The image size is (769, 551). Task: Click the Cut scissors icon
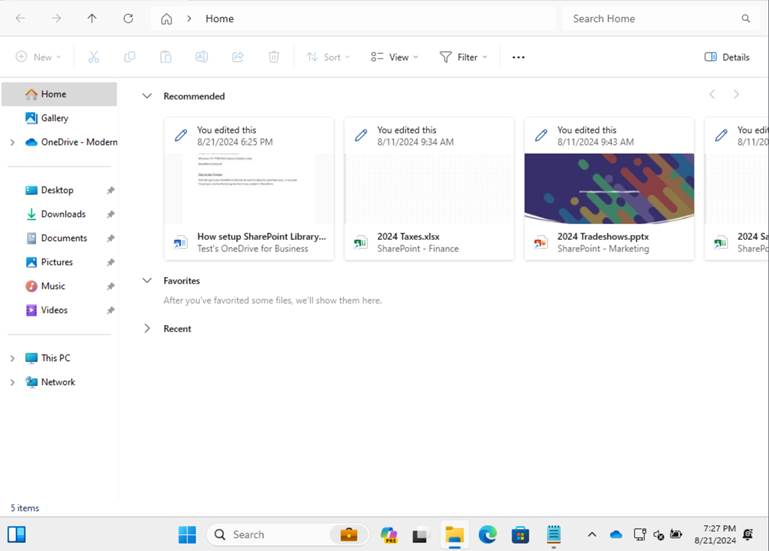point(94,57)
